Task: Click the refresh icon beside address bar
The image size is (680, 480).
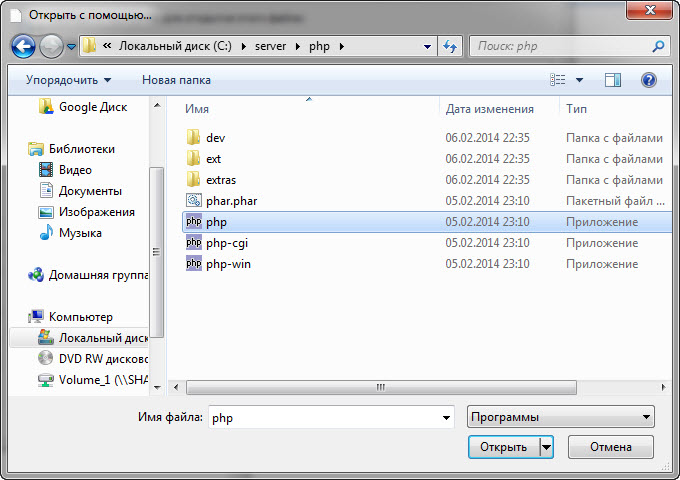Action: pos(450,46)
